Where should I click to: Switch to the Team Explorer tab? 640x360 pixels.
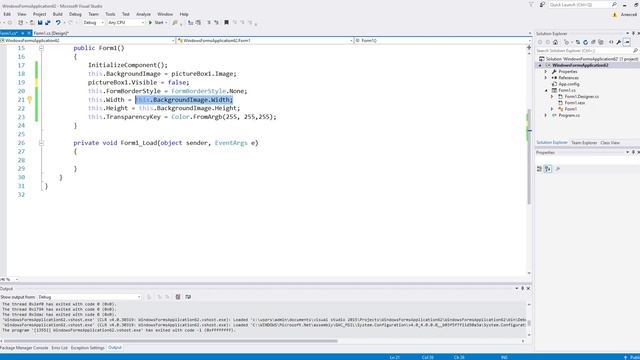point(584,143)
